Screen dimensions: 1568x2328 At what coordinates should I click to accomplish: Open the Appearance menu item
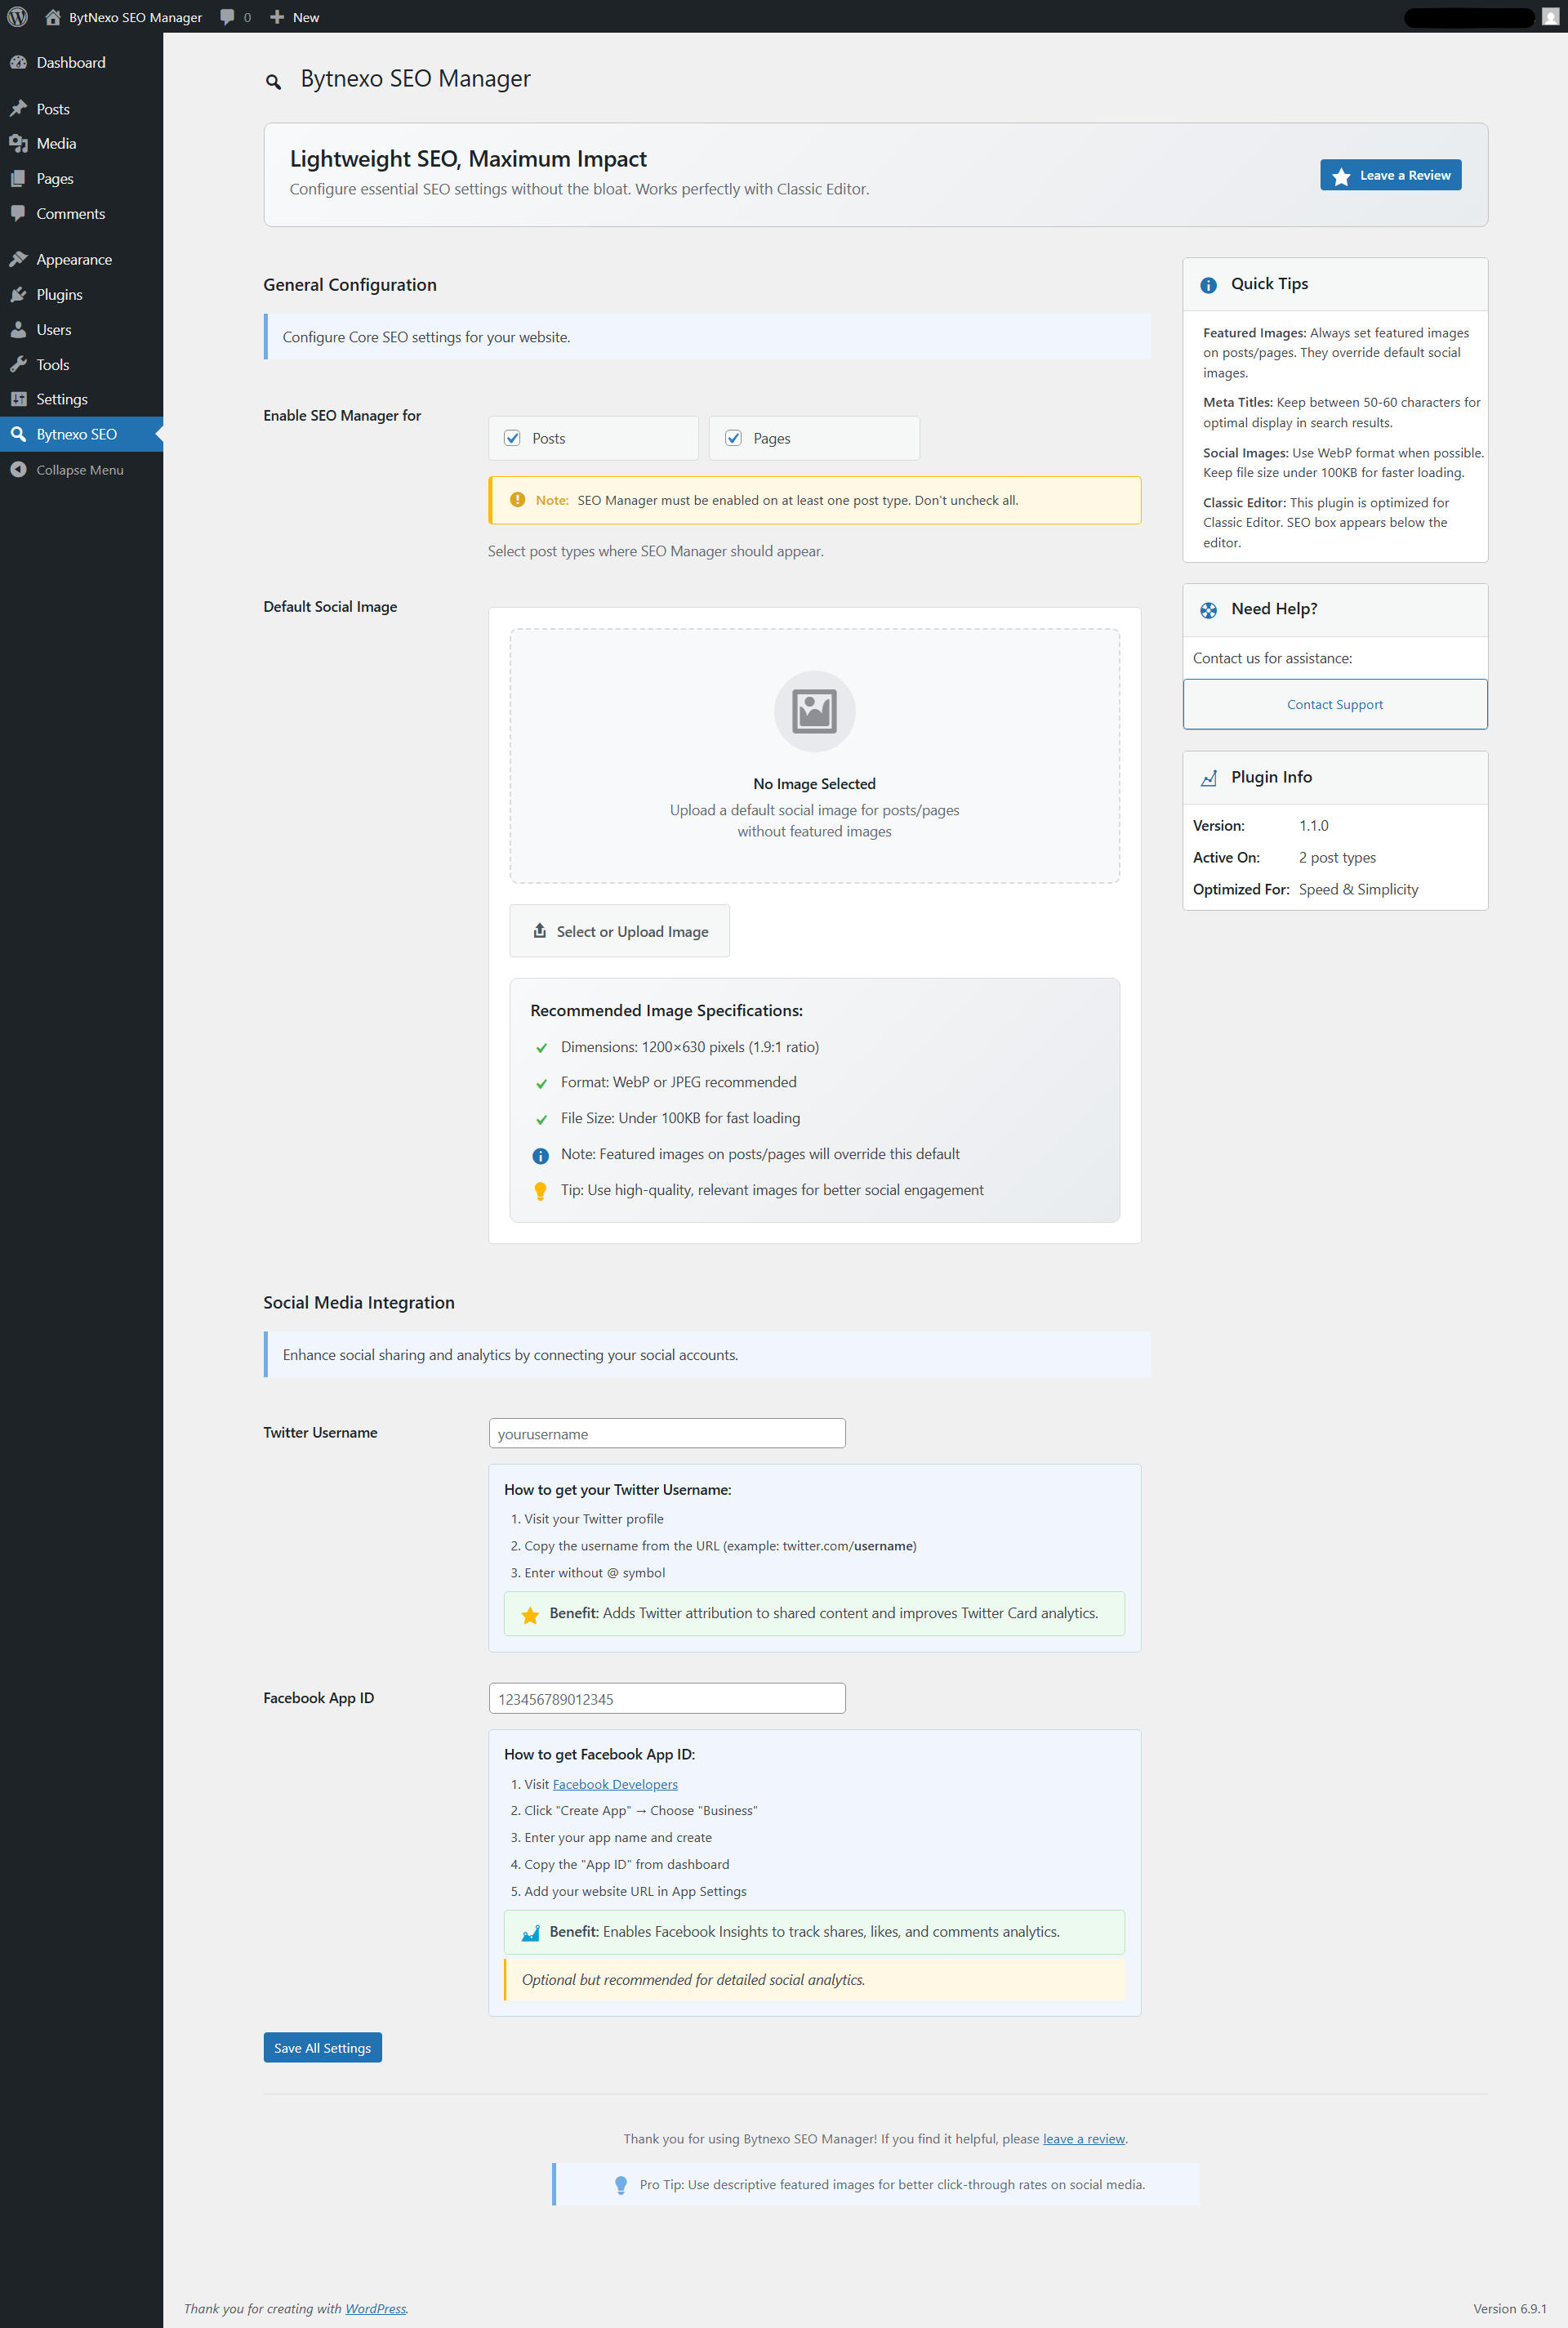tap(74, 259)
